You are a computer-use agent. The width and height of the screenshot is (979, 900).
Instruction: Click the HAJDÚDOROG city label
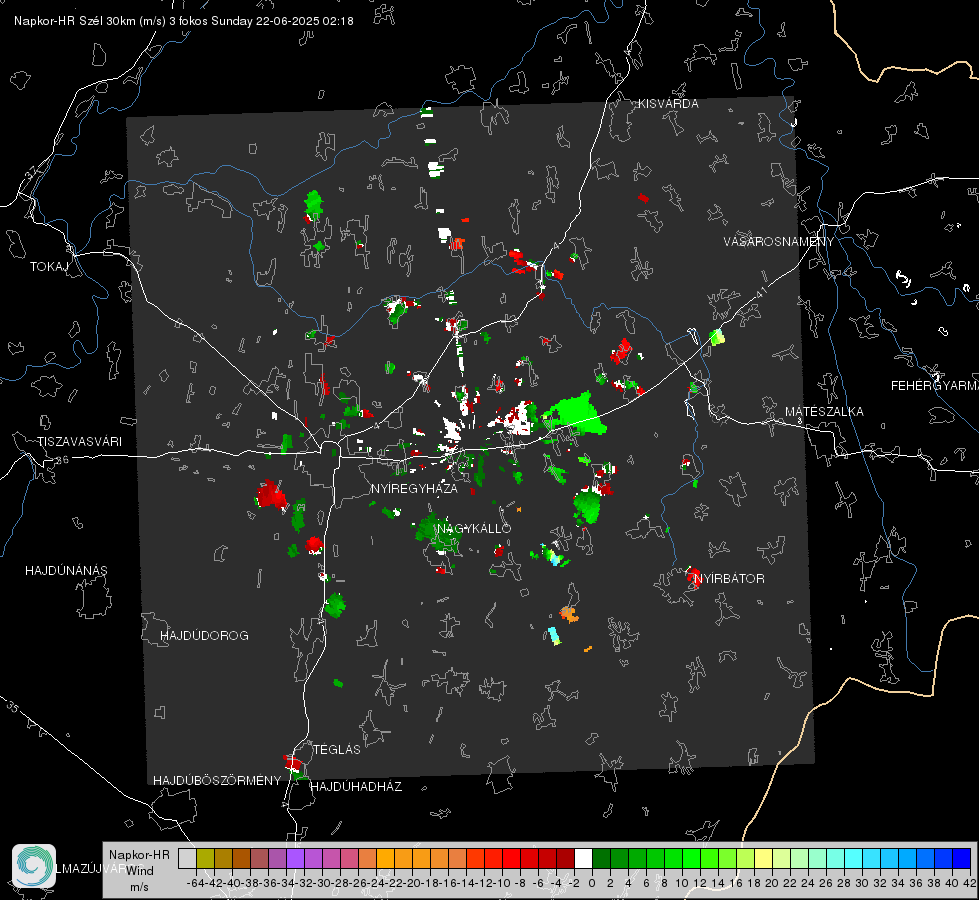tap(204, 636)
